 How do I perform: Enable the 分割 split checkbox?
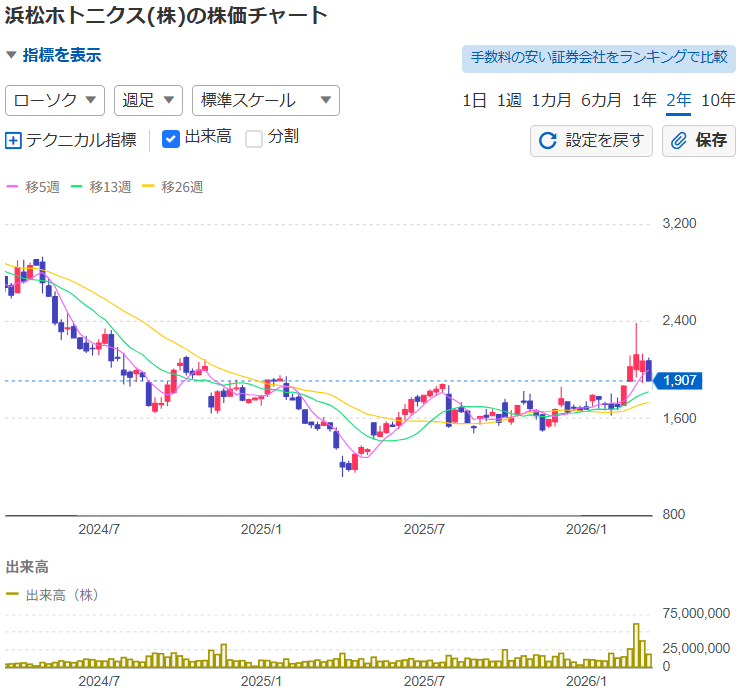pos(254,138)
